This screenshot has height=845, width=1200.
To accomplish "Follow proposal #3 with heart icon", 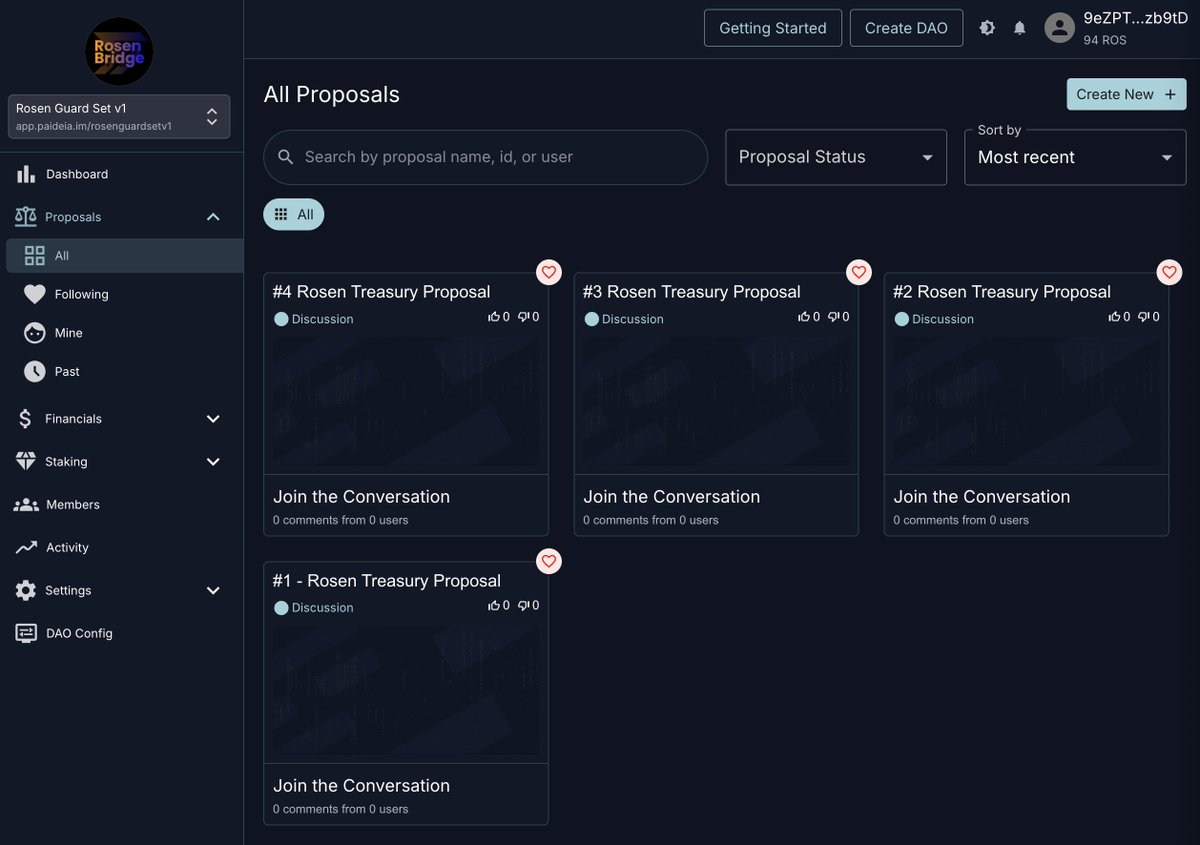I will 859,272.
